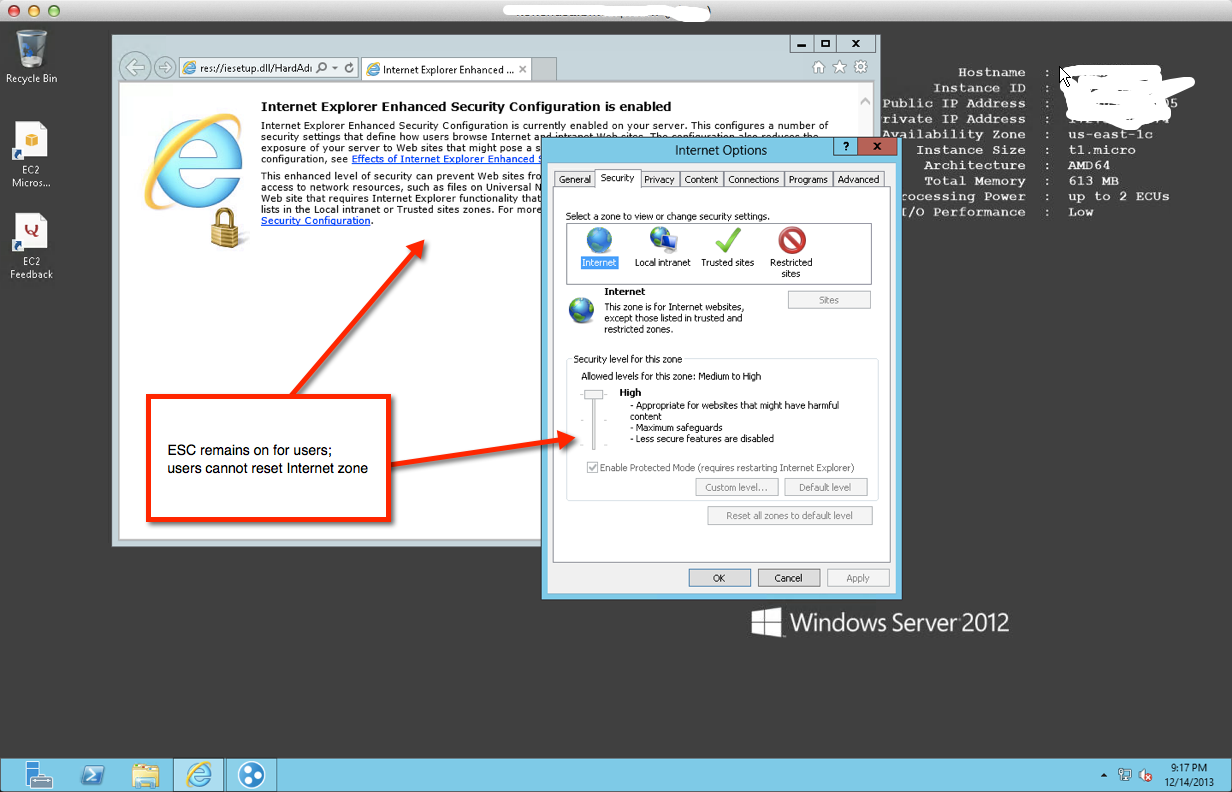Click the IE Back navigation arrow

[x=134, y=67]
